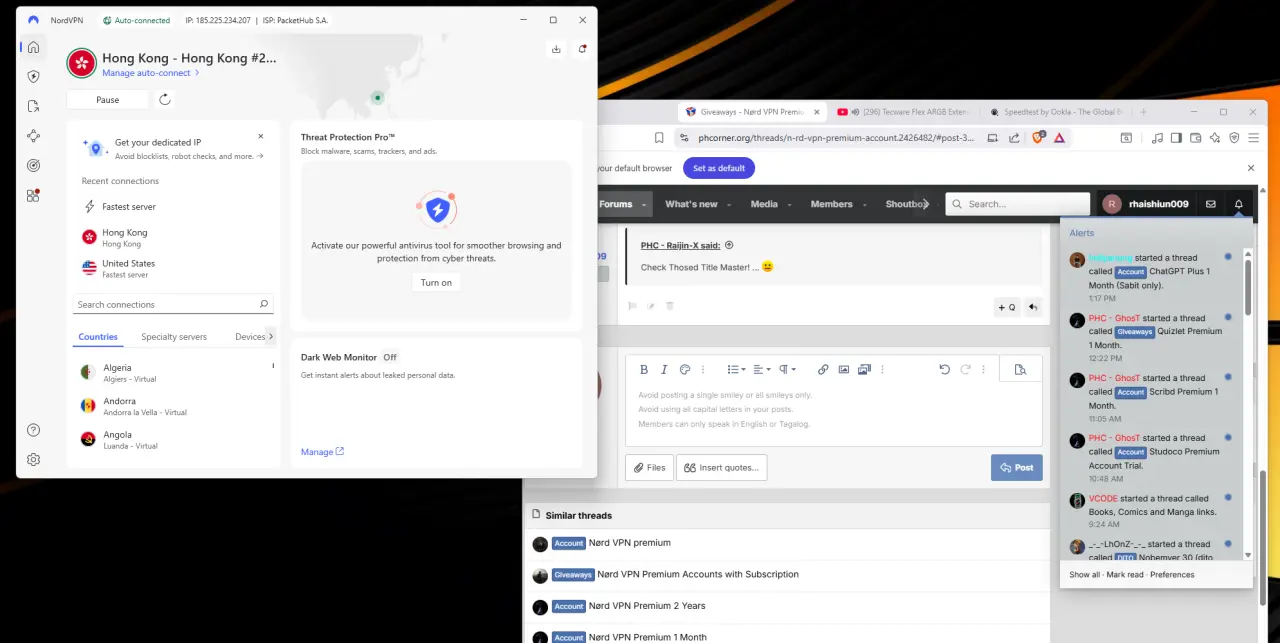Image resolution: width=1280 pixels, height=643 pixels.
Task: Click Insert quotes button
Action: (722, 467)
